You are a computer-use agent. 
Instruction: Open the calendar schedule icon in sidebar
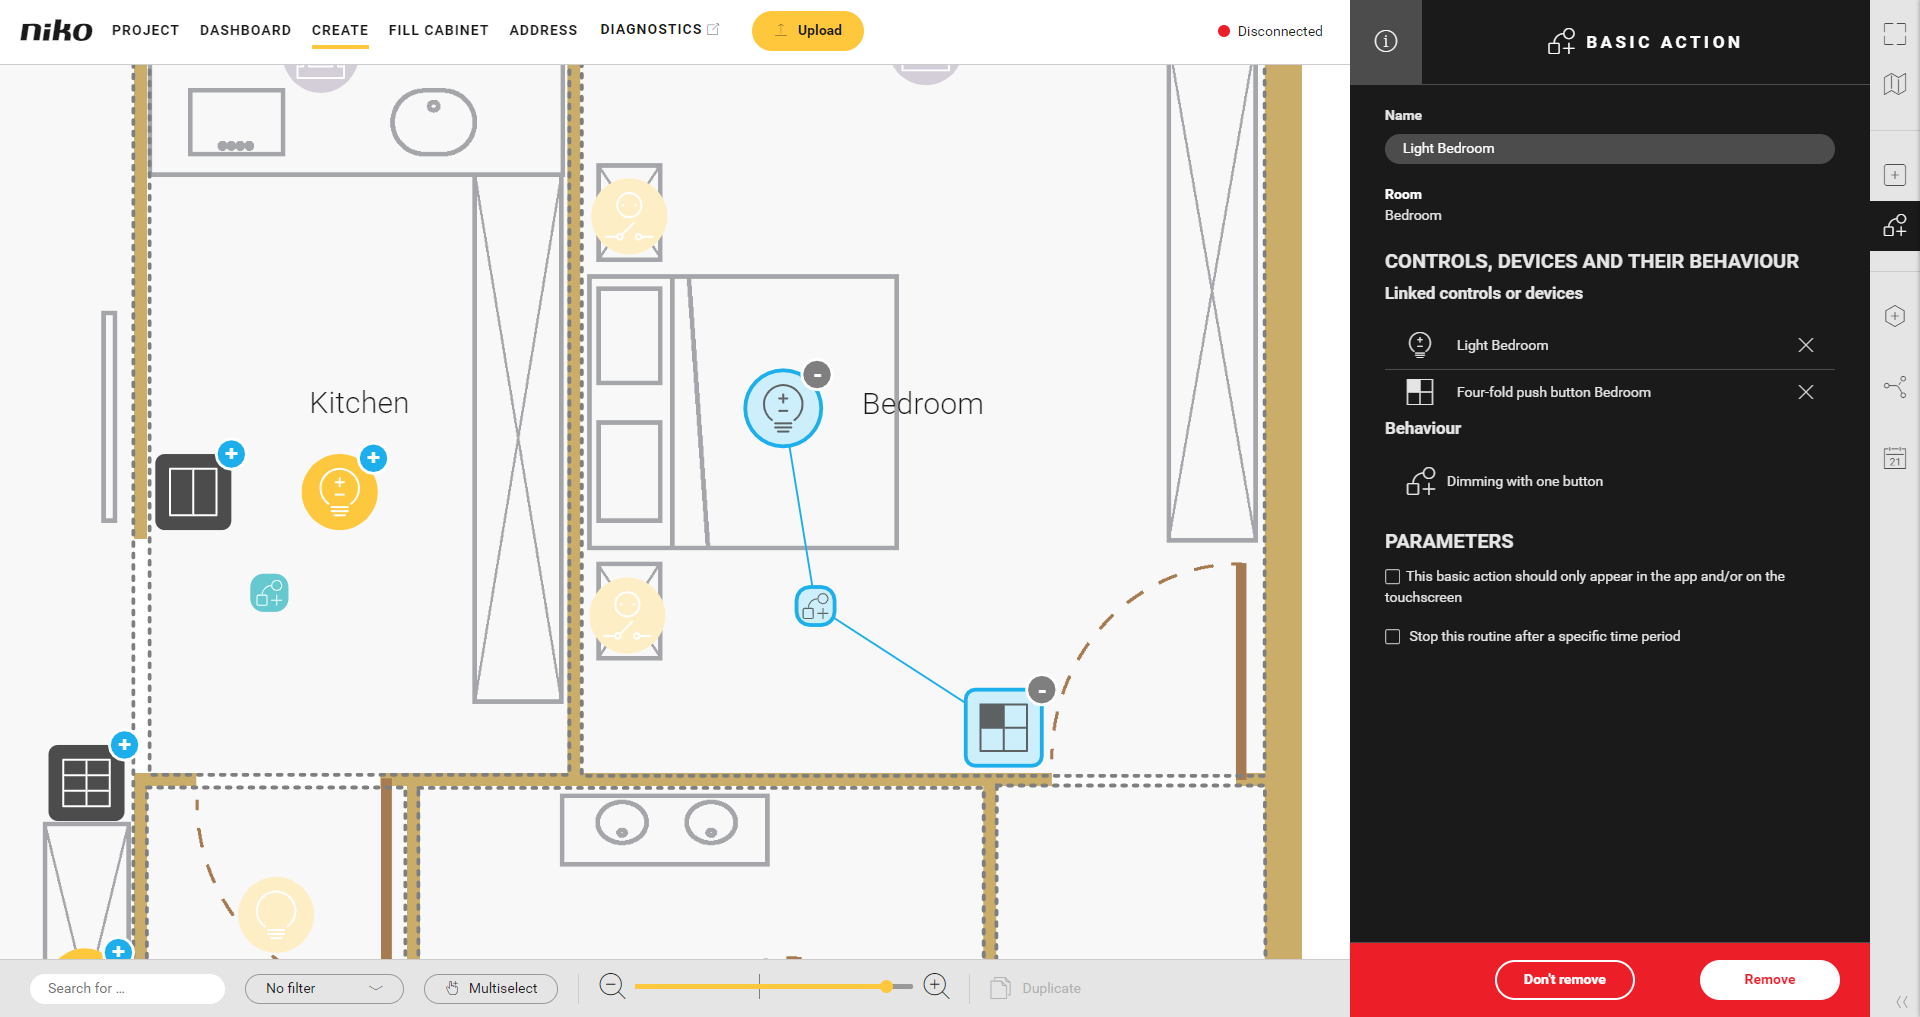pos(1894,458)
